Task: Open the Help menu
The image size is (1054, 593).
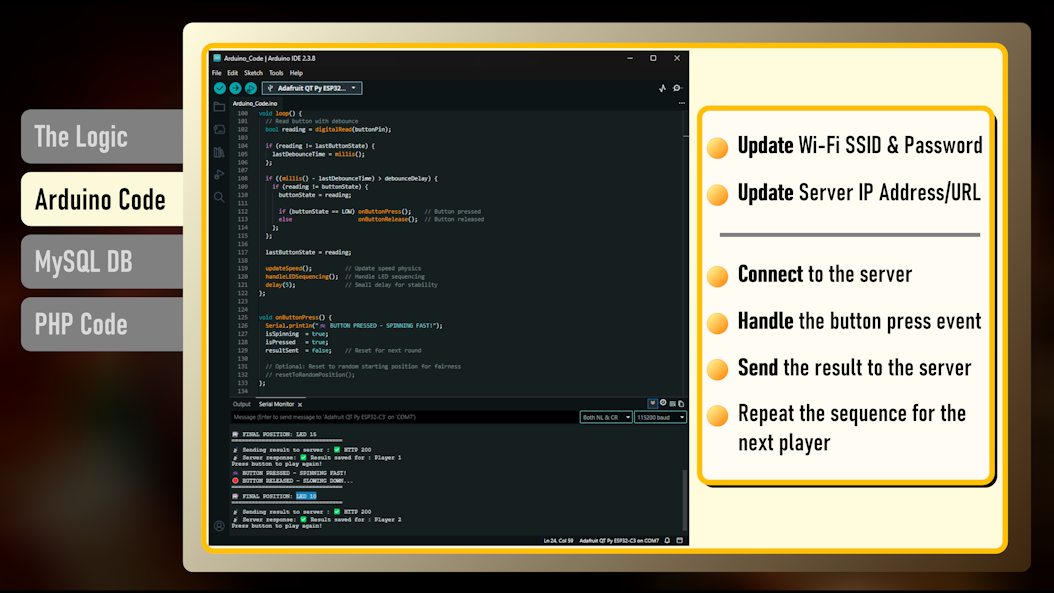Action: 296,73
